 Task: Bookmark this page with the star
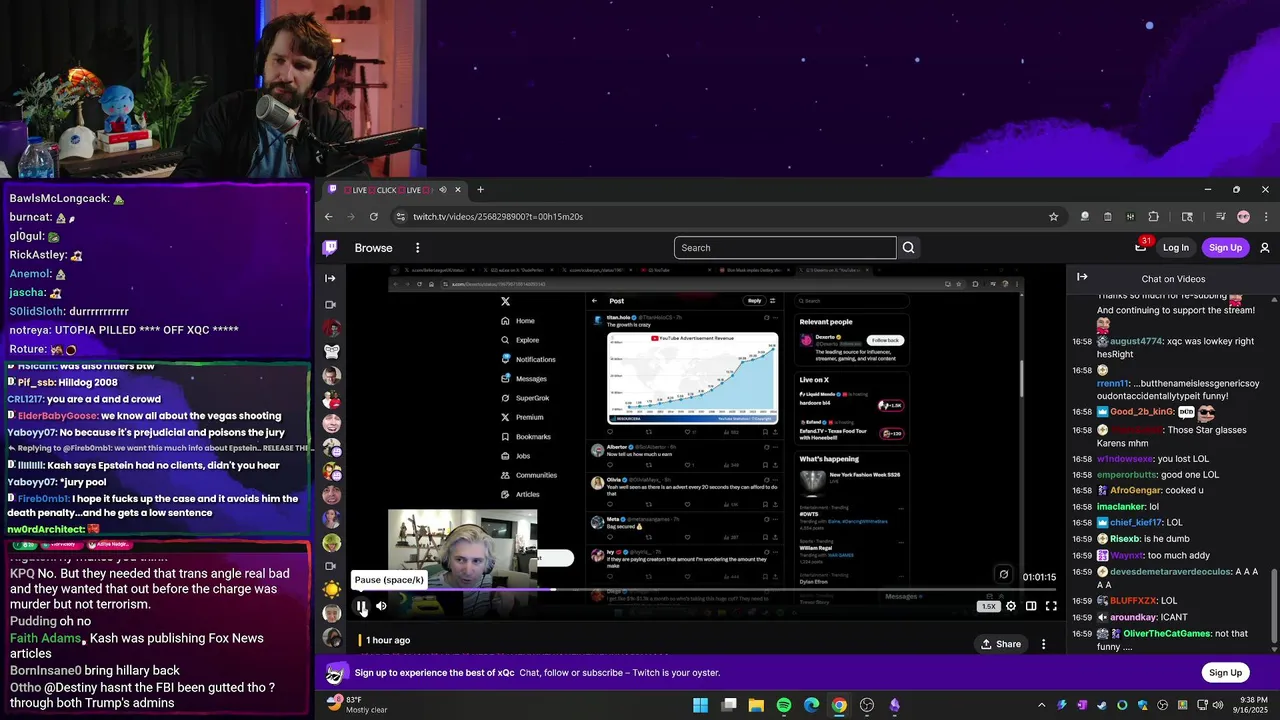click(1053, 216)
